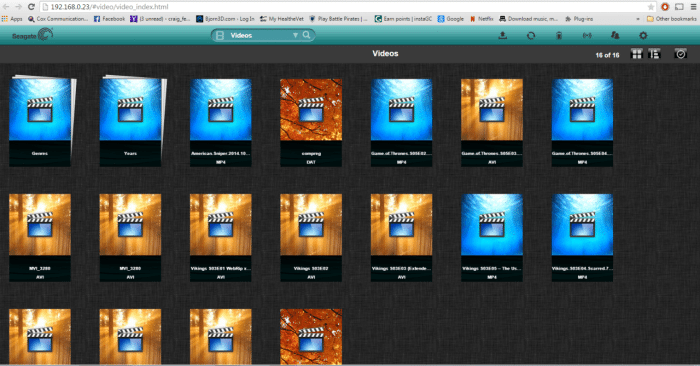
Task: Open the settings gear icon
Action: [643, 35]
